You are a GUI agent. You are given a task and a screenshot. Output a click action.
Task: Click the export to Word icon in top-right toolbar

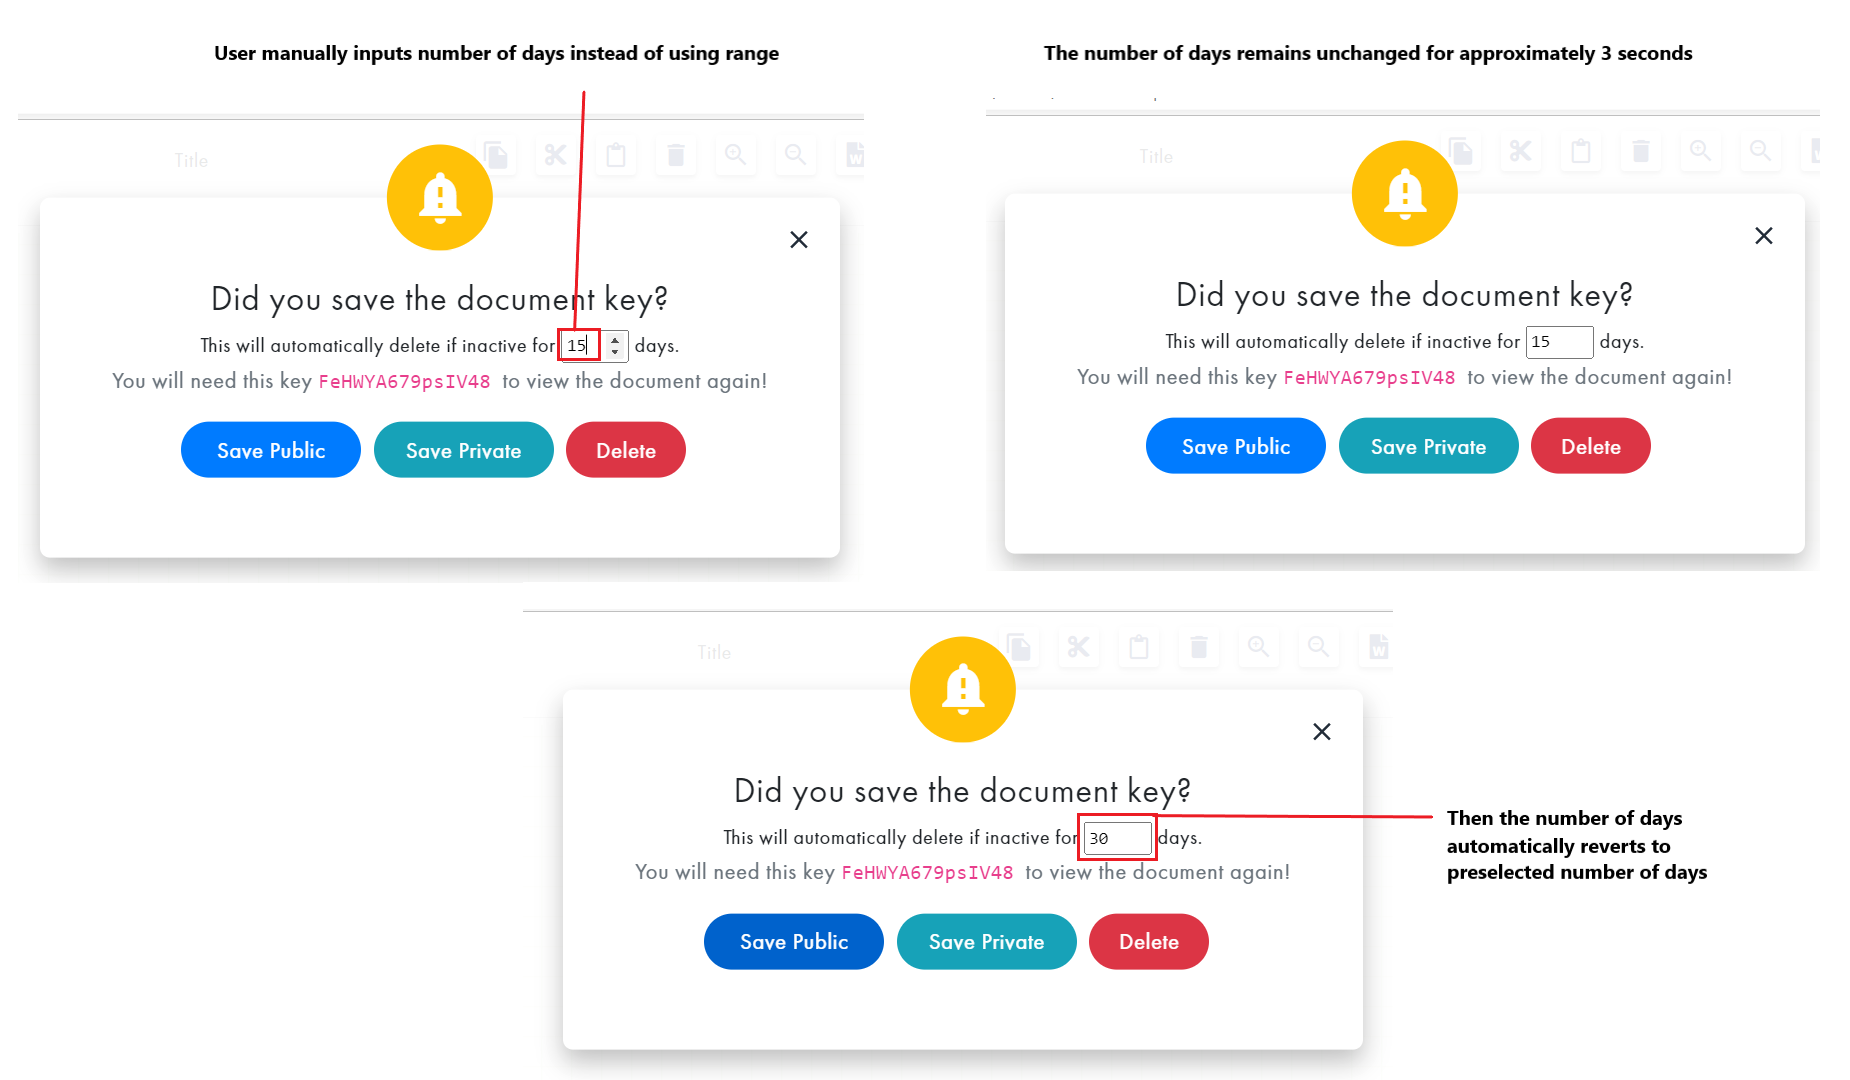1815,152
